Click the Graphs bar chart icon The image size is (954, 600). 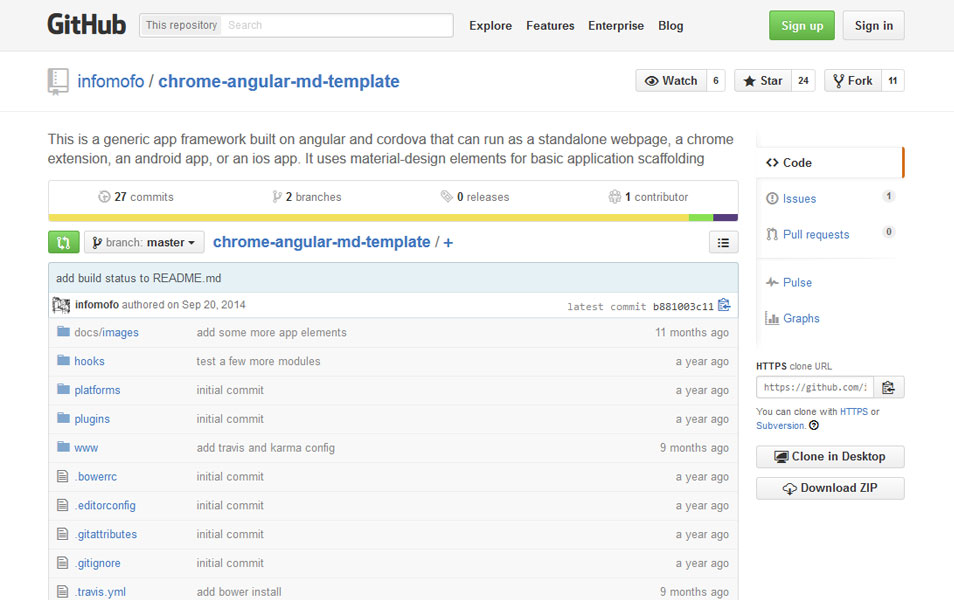[772, 318]
